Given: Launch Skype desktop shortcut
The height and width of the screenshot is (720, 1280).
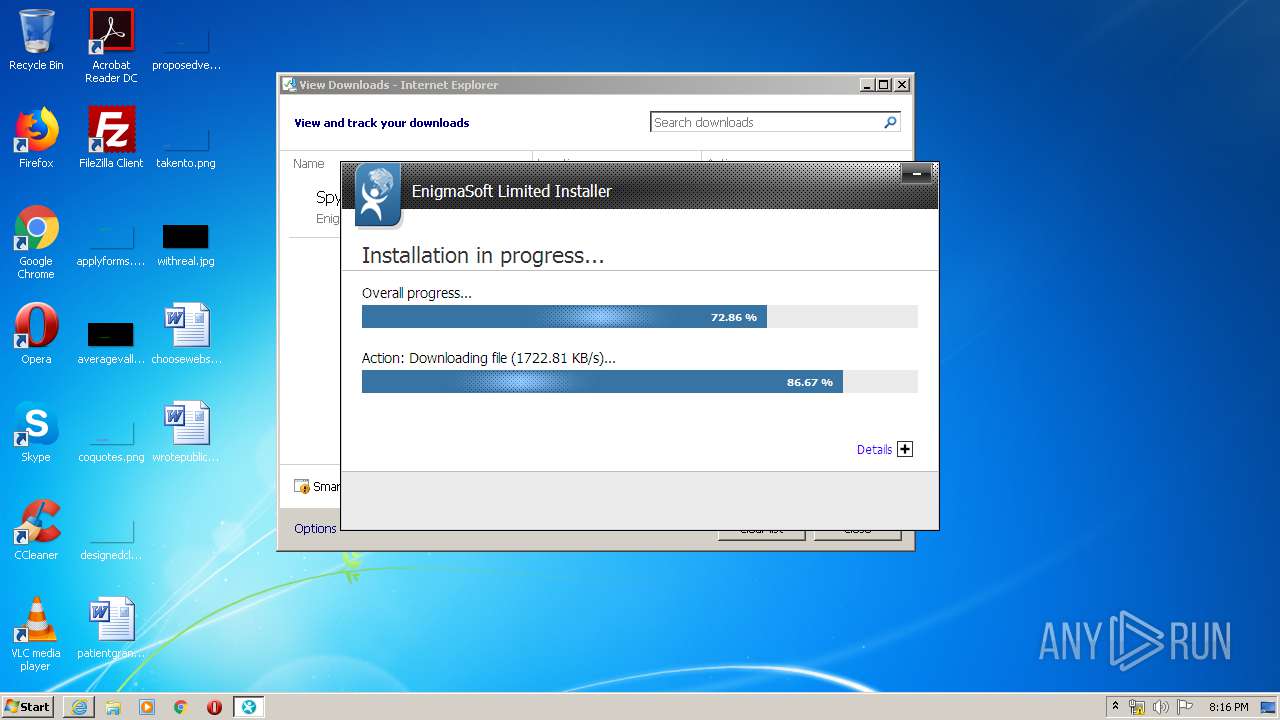Looking at the screenshot, I should click(x=36, y=432).
